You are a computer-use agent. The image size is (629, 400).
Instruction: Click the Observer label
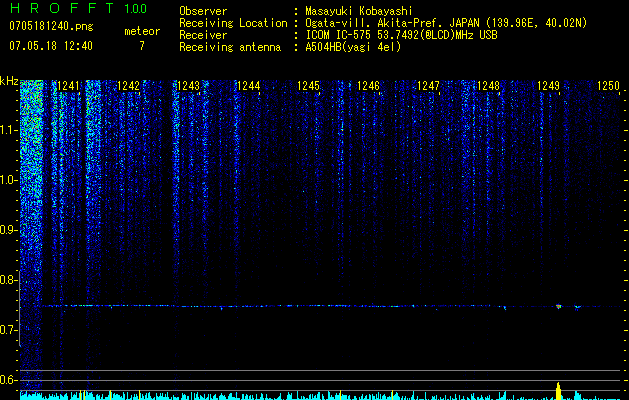(x=203, y=12)
